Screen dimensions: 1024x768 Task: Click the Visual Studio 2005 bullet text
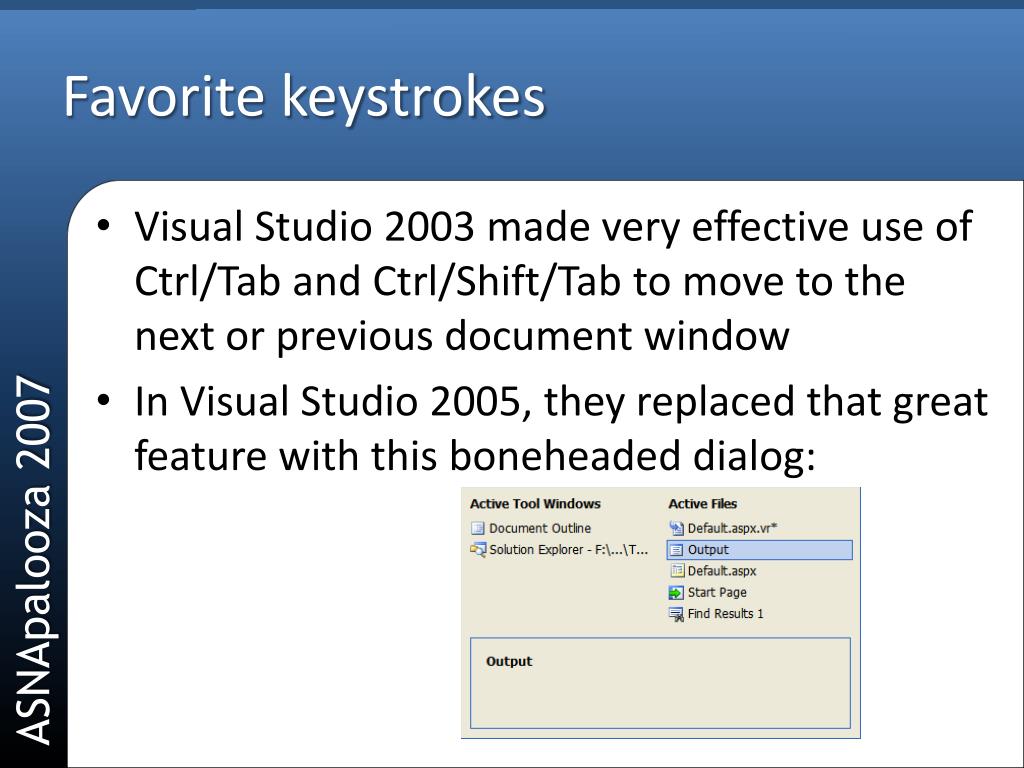coord(561,428)
